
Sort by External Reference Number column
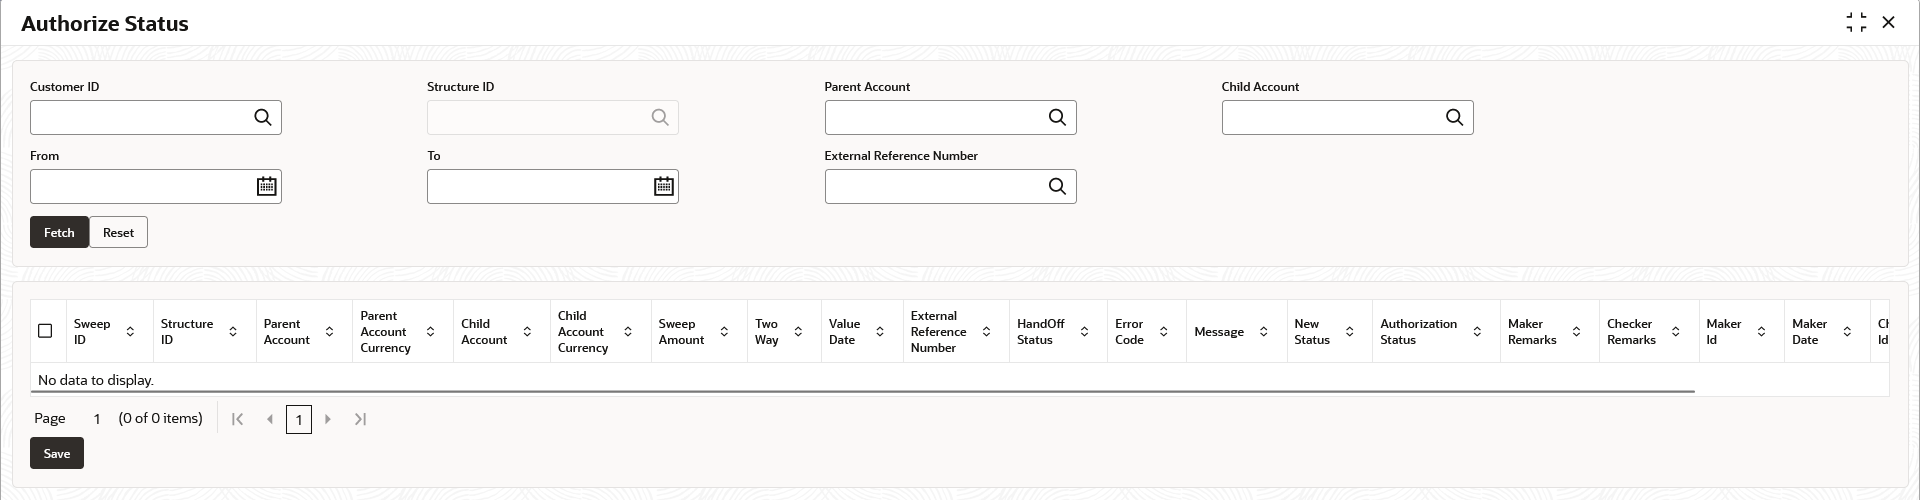click(986, 331)
